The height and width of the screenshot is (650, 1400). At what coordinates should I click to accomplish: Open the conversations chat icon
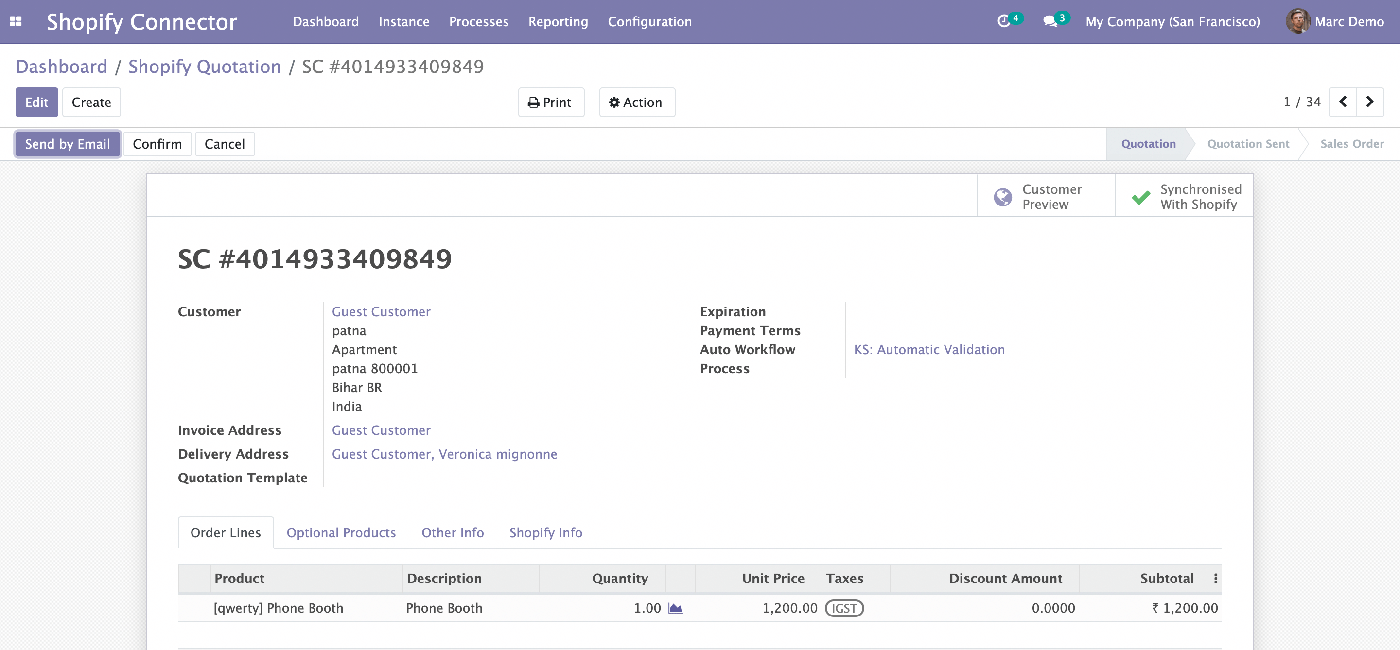[1050, 21]
